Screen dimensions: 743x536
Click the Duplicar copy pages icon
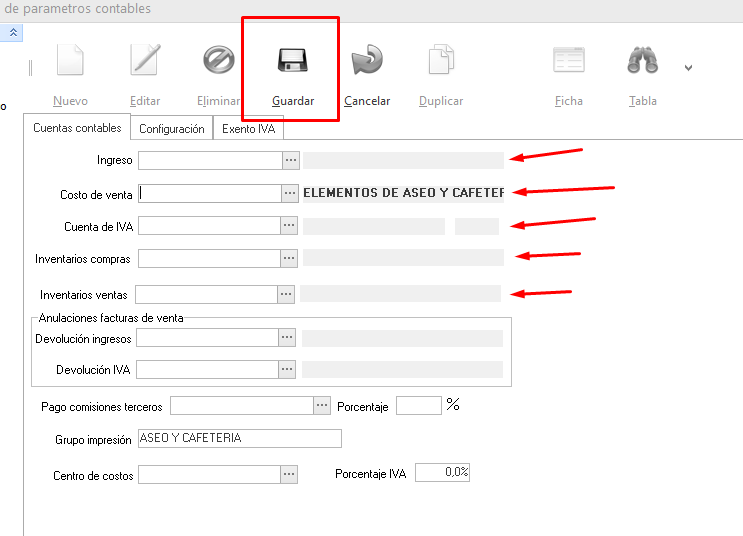click(441, 62)
